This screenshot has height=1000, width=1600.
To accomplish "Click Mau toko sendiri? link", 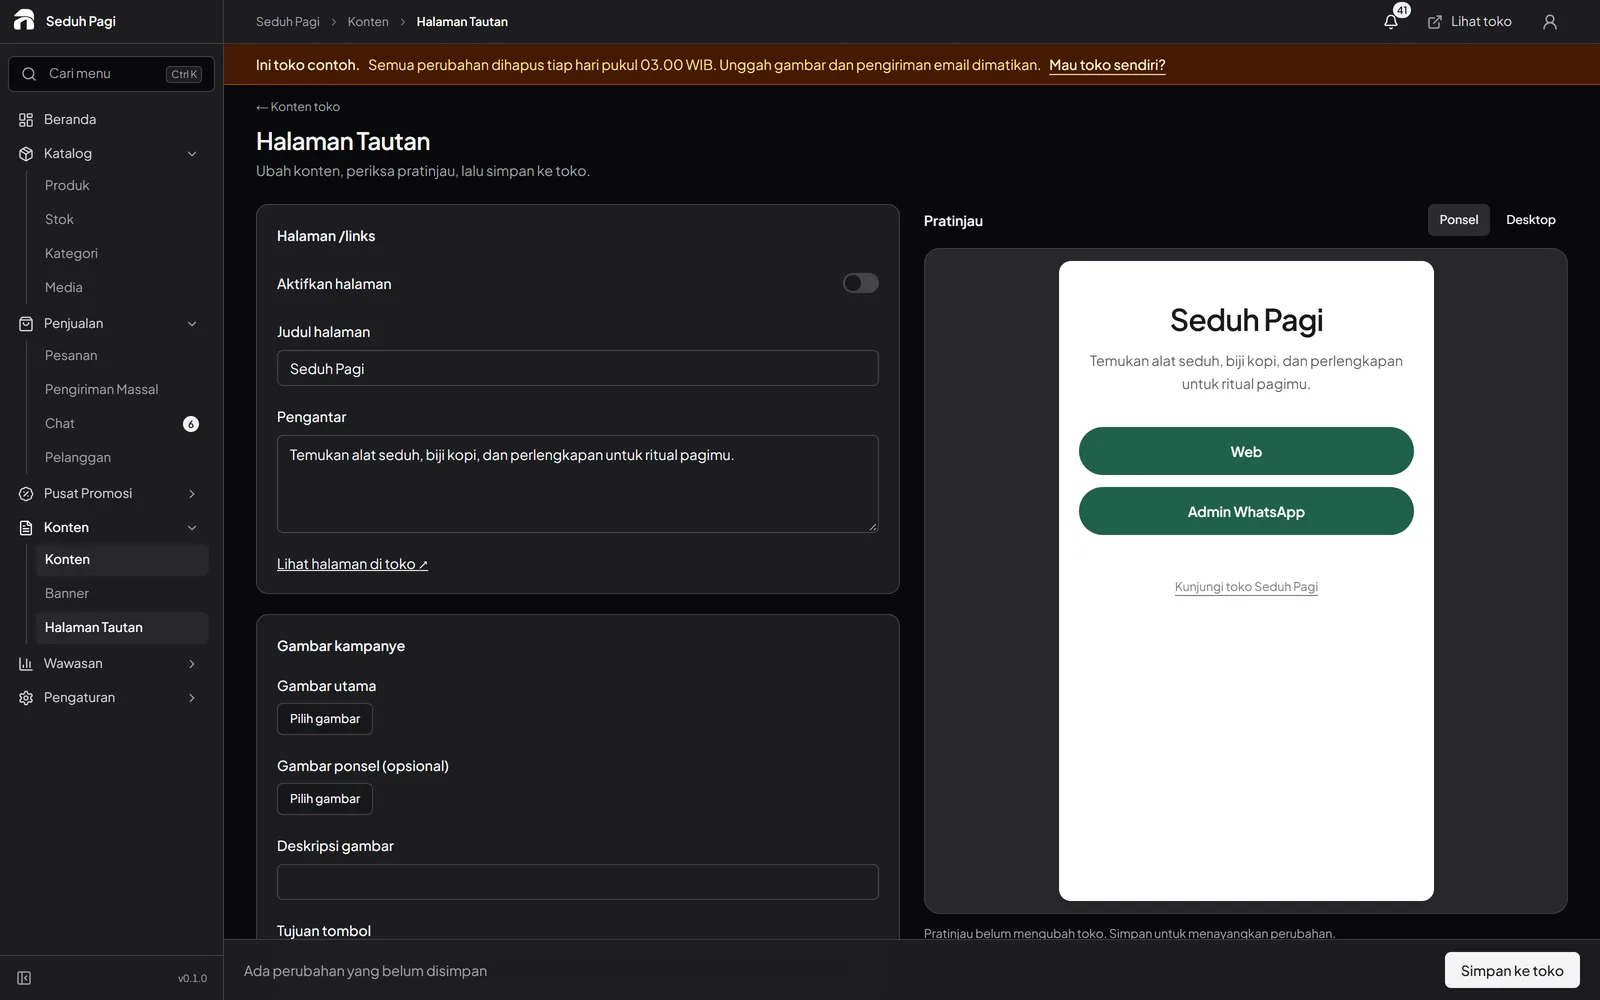I will [1107, 65].
